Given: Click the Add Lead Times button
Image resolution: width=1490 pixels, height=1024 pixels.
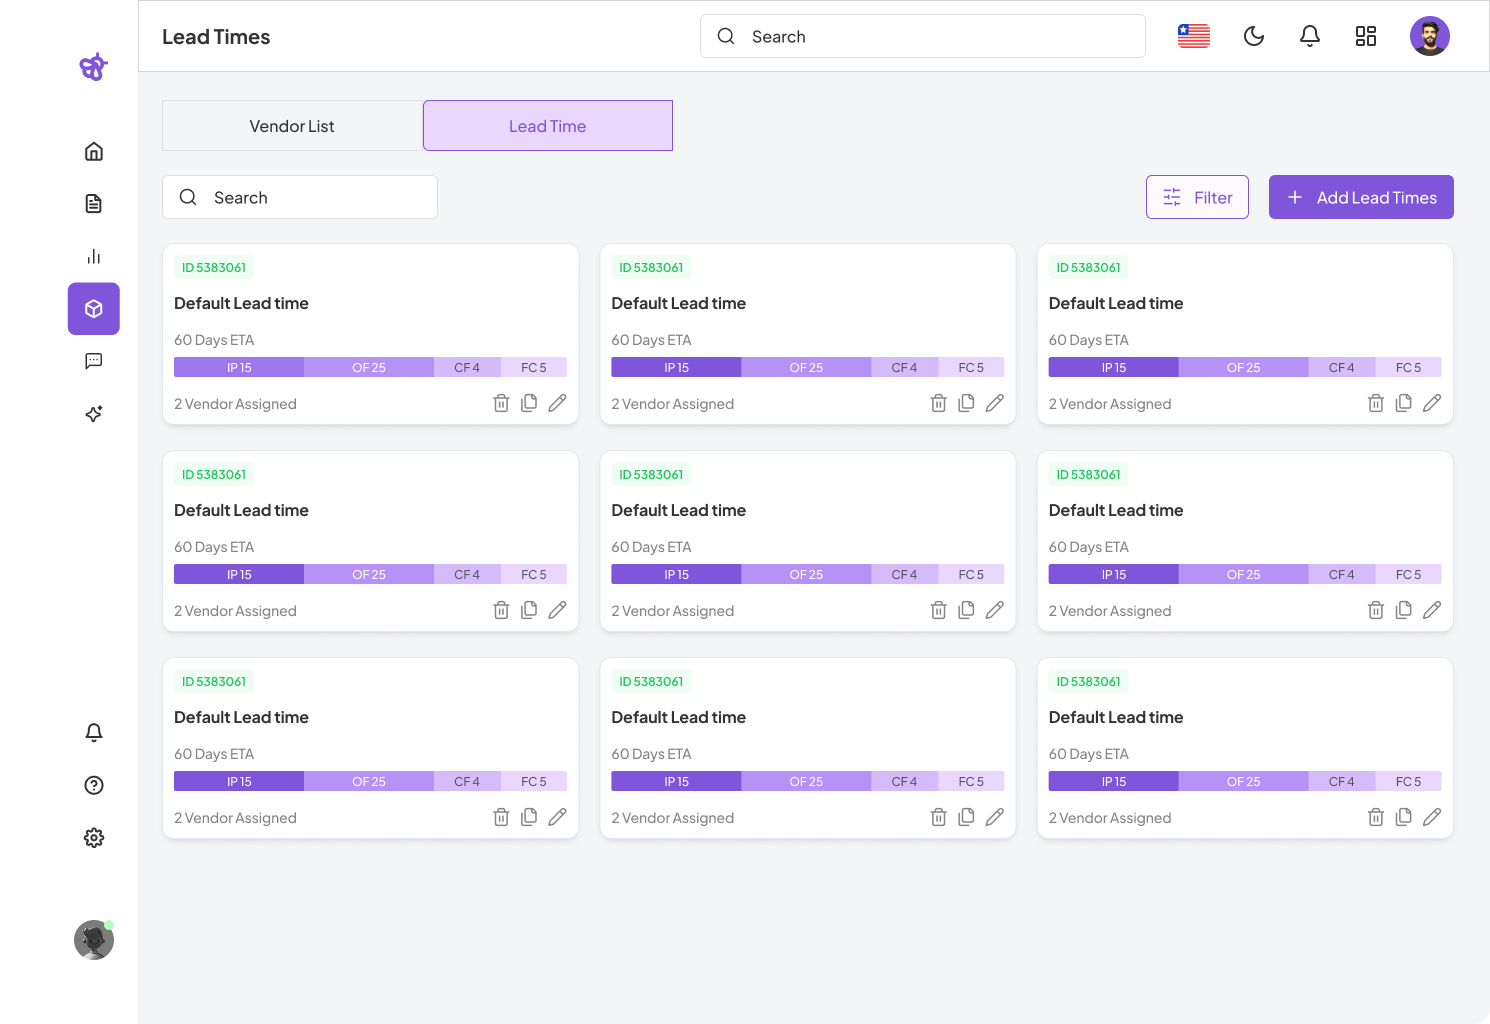Looking at the screenshot, I should coord(1360,198).
